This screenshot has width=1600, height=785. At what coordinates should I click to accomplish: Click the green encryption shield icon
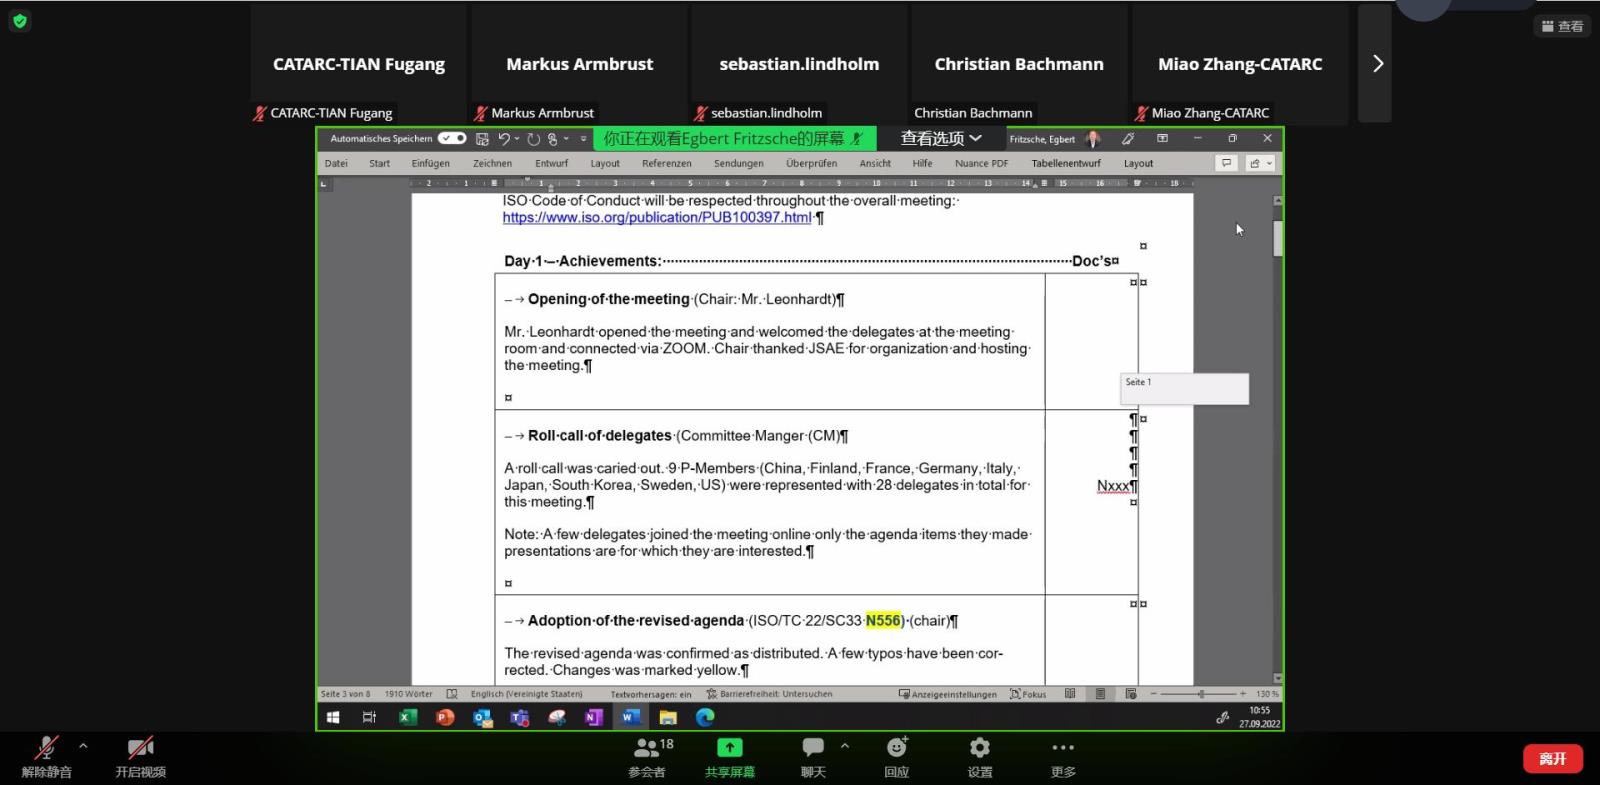point(20,21)
